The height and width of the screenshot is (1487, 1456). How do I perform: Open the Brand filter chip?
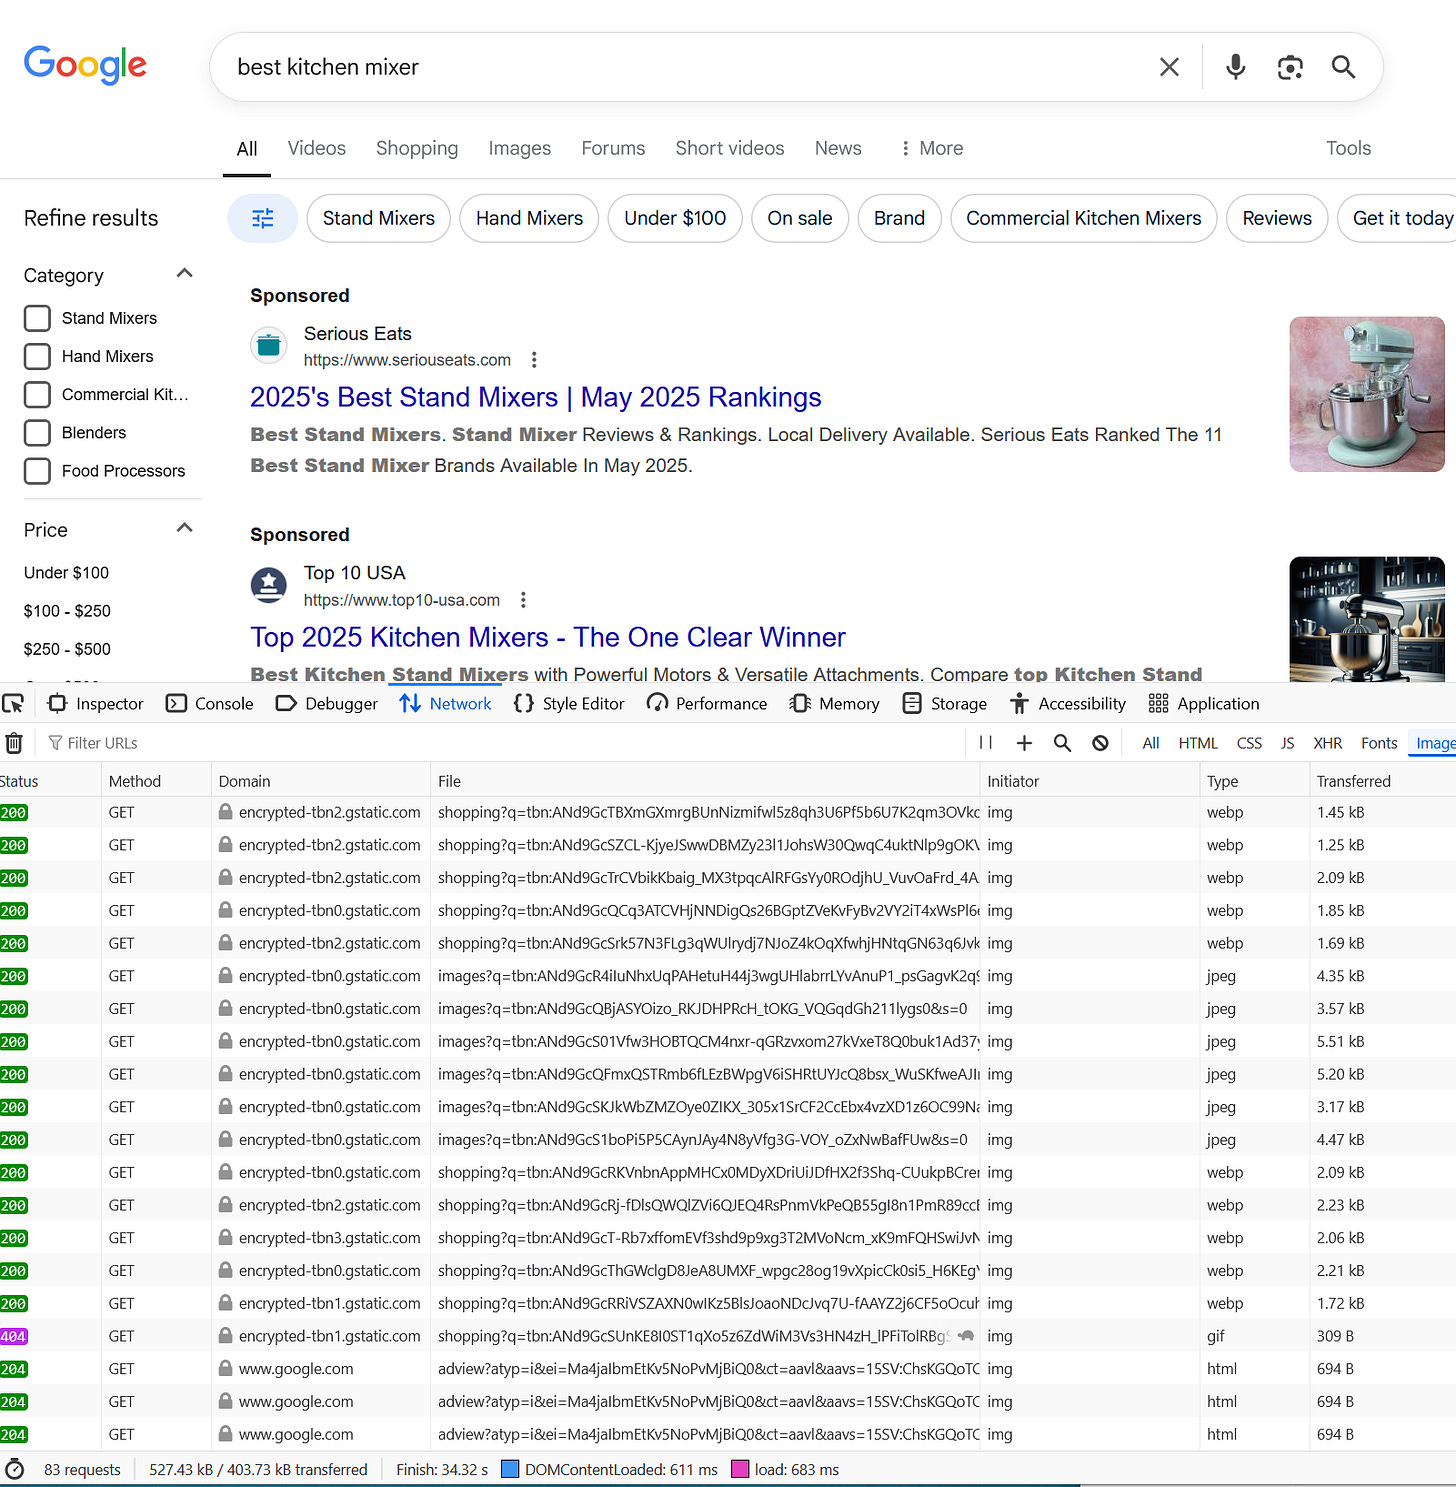pos(899,218)
